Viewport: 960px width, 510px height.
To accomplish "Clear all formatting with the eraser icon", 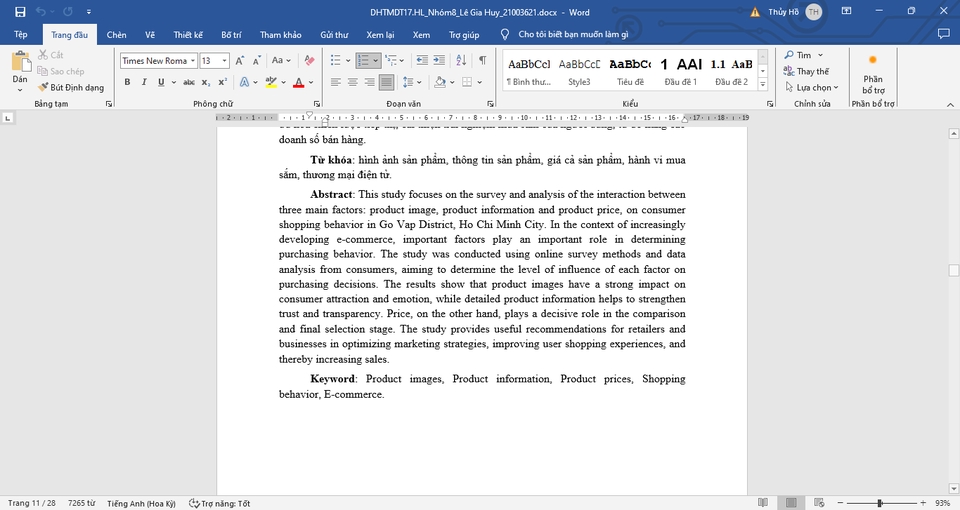I will pyautogui.click(x=309, y=61).
